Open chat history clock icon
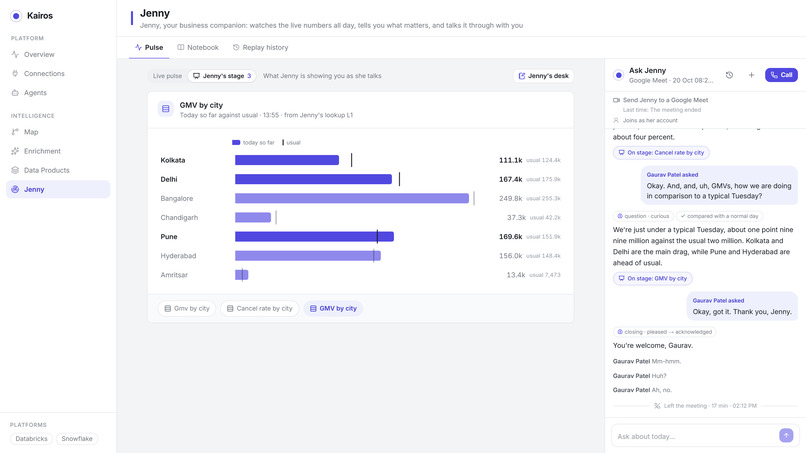Screen dimensions: 806x453 pyautogui.click(x=729, y=75)
